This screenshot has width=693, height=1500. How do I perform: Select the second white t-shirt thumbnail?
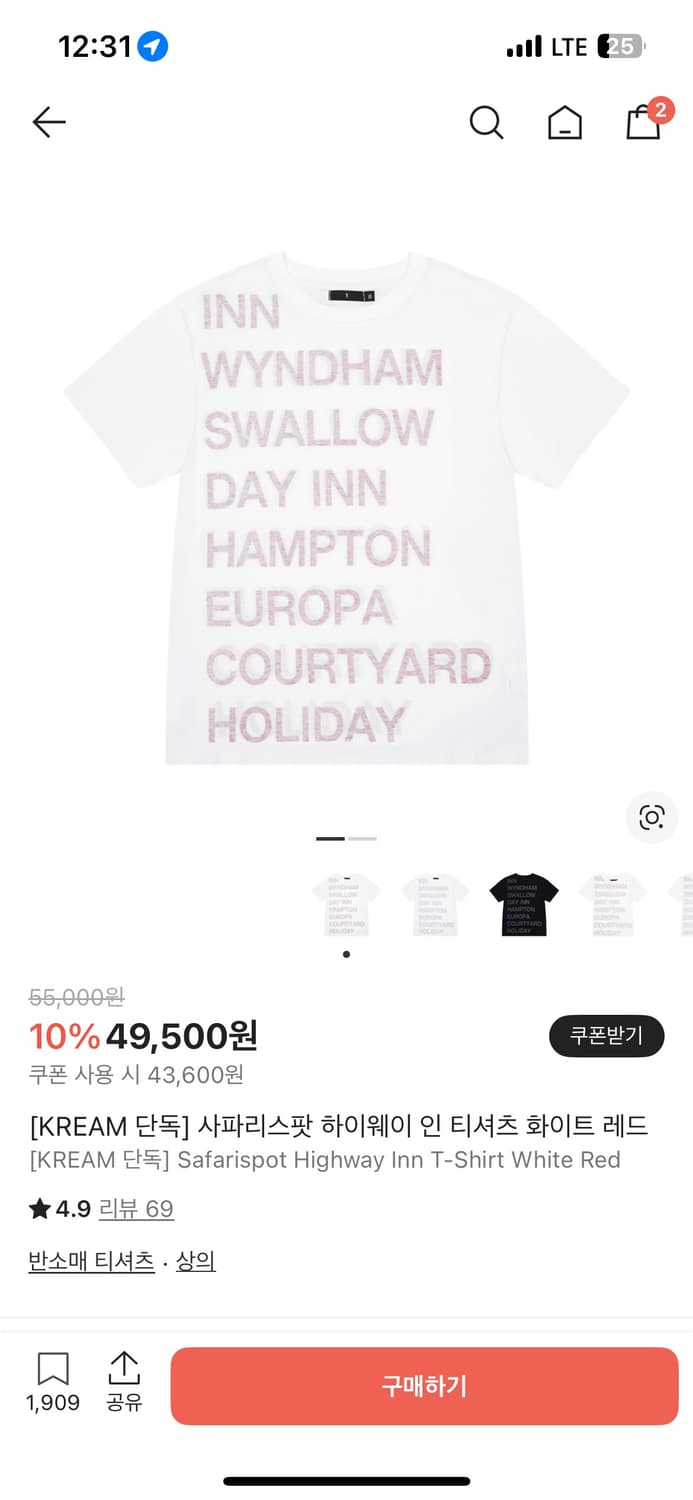pyautogui.click(x=435, y=904)
